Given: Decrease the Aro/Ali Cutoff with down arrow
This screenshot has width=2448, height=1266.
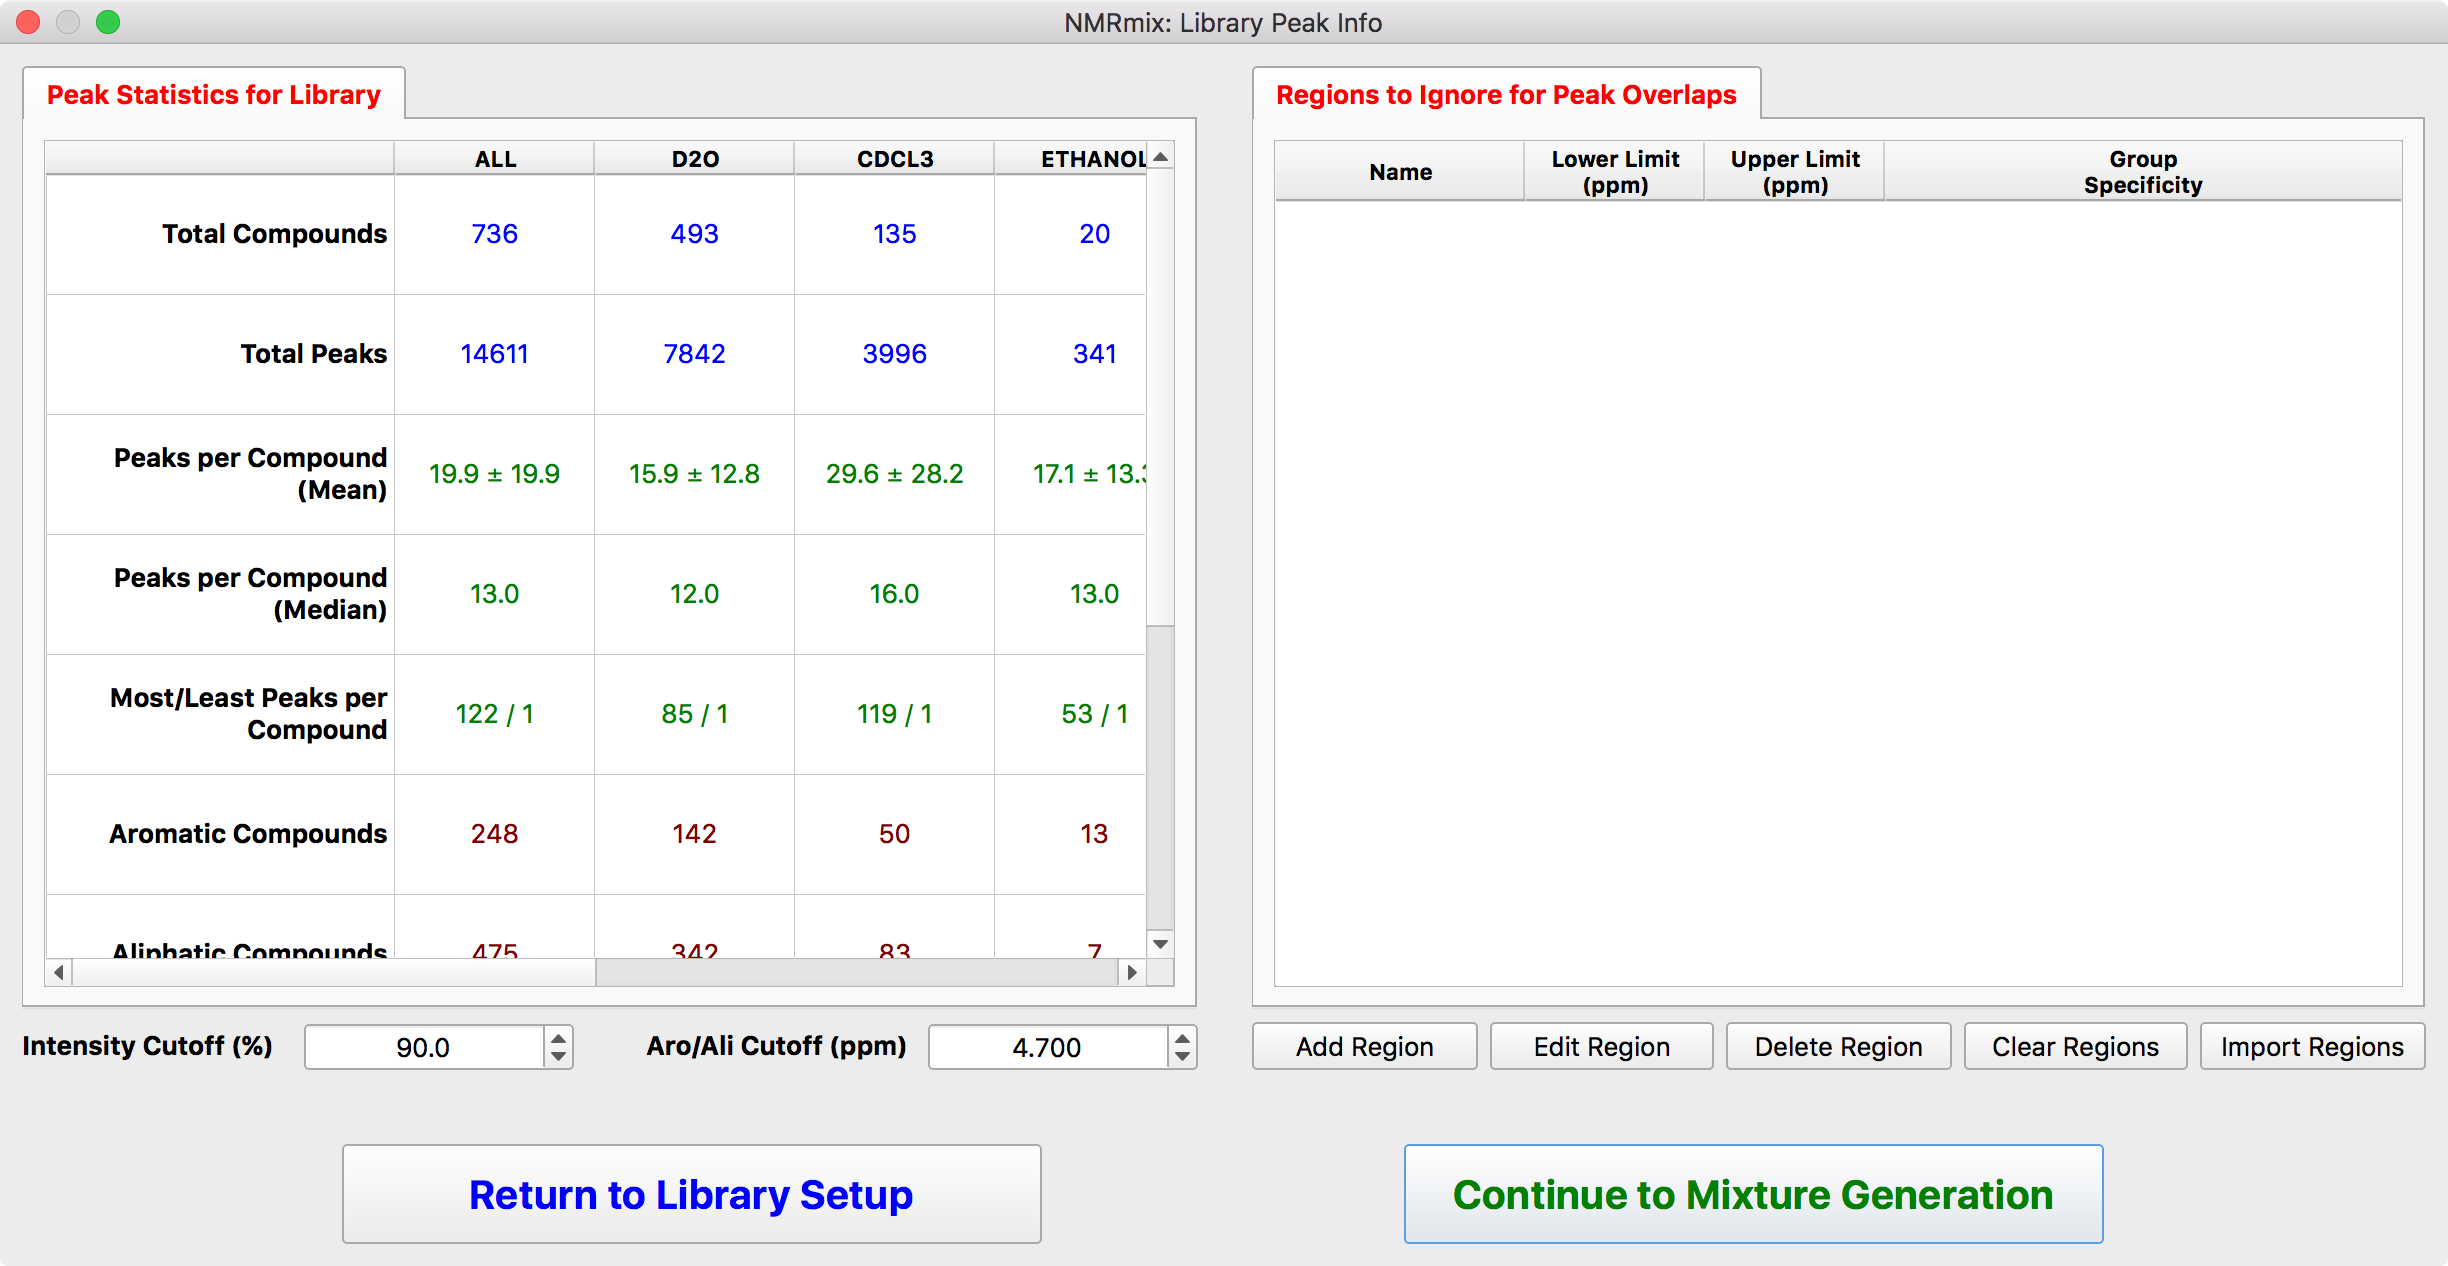Looking at the screenshot, I should 1182,1057.
